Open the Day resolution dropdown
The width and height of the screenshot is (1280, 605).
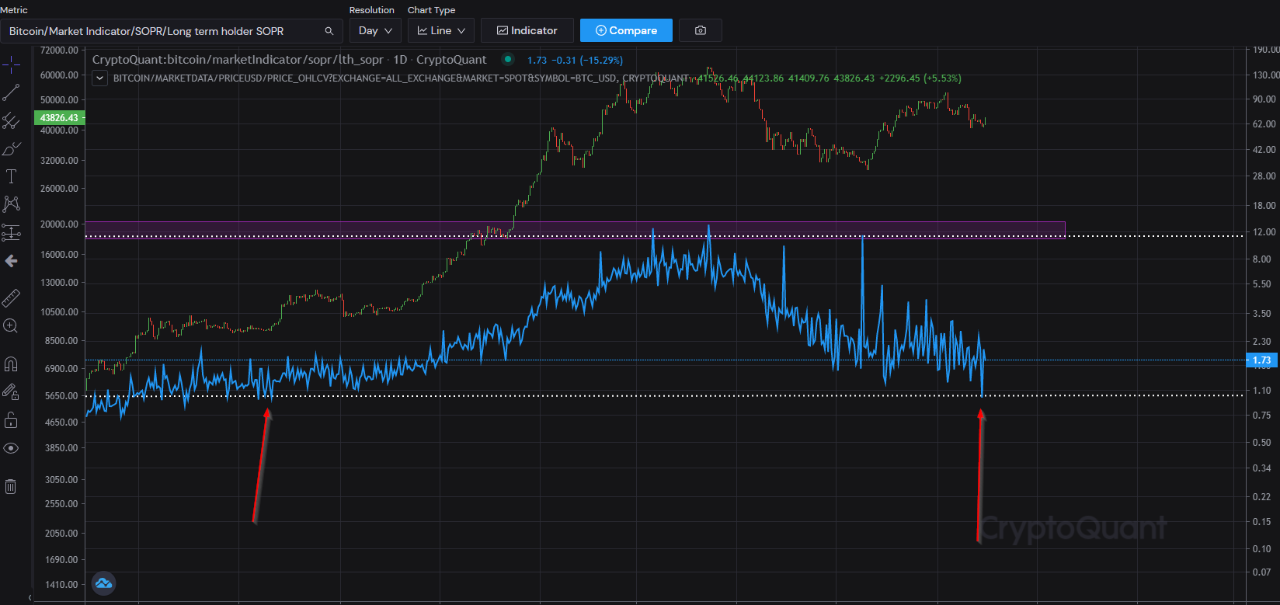click(375, 30)
